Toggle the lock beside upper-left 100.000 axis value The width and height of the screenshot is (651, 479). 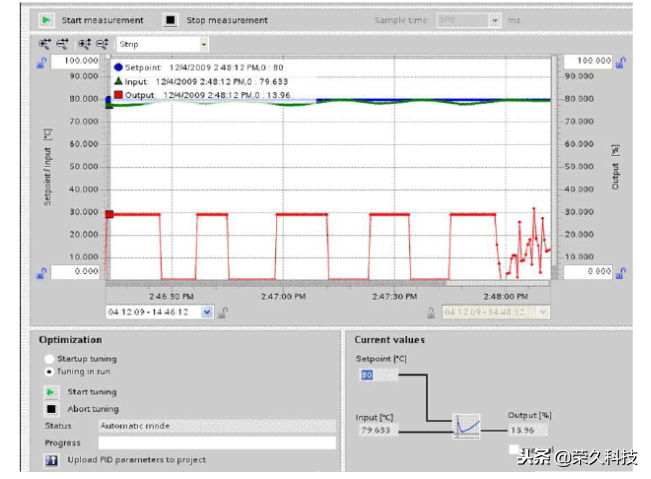click(x=41, y=62)
